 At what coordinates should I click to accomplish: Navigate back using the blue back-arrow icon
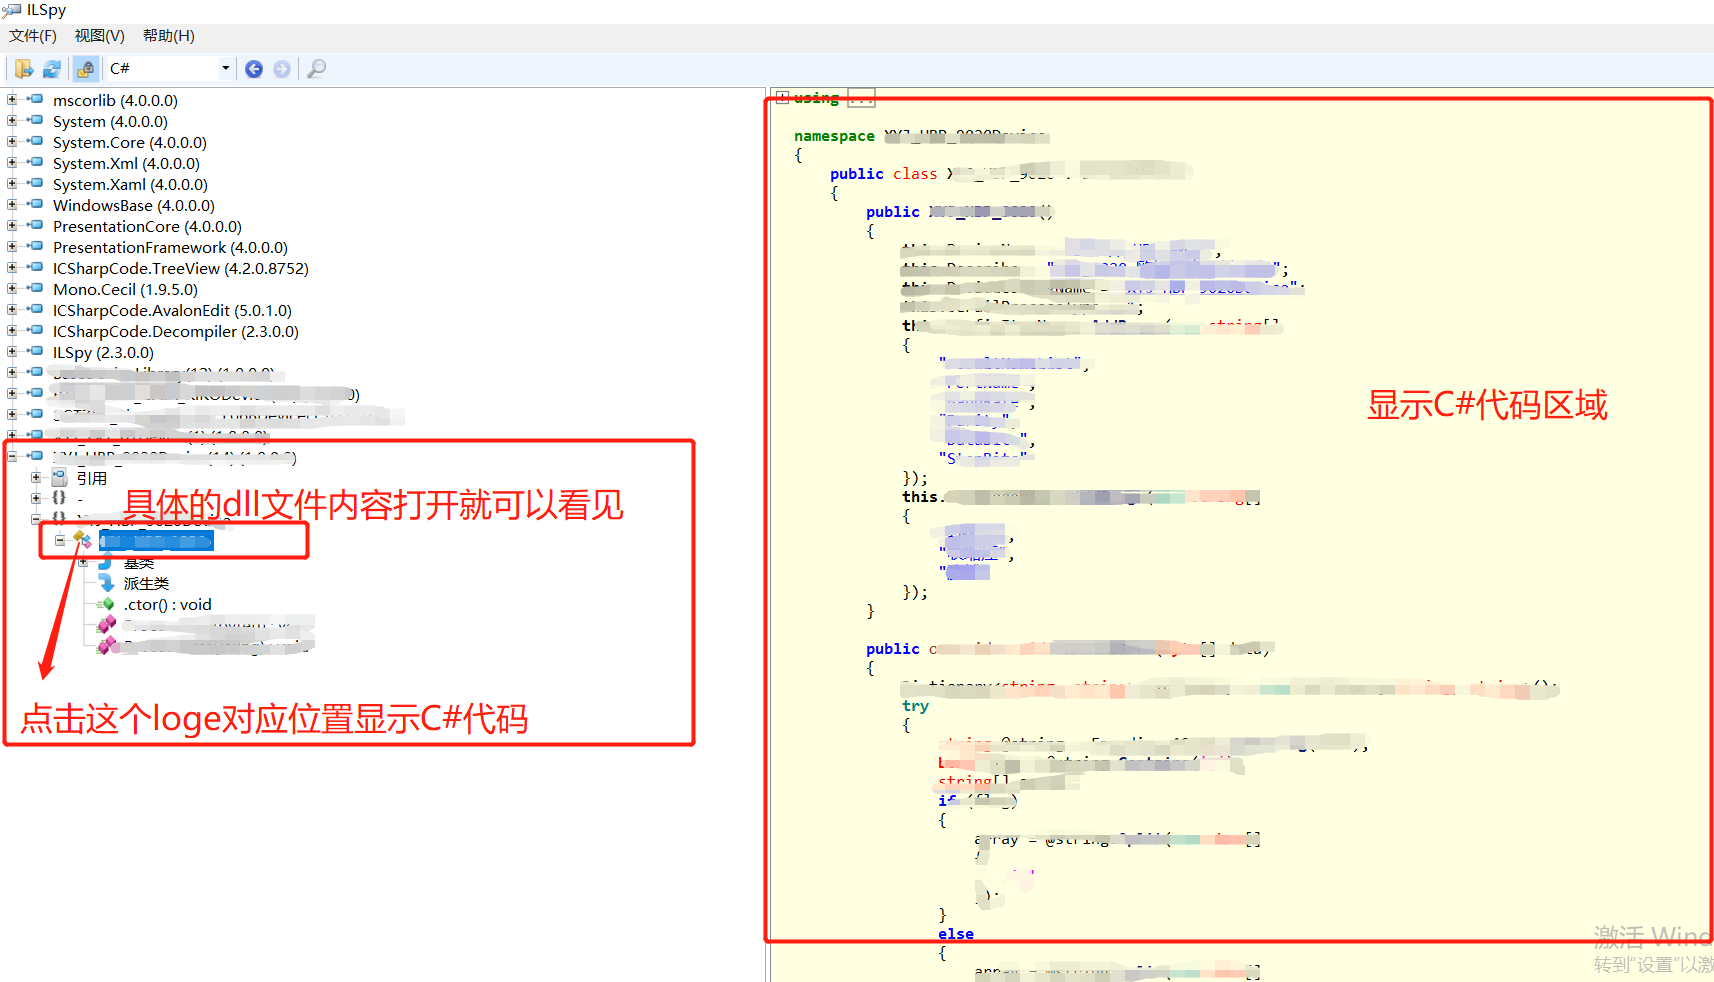[x=253, y=68]
